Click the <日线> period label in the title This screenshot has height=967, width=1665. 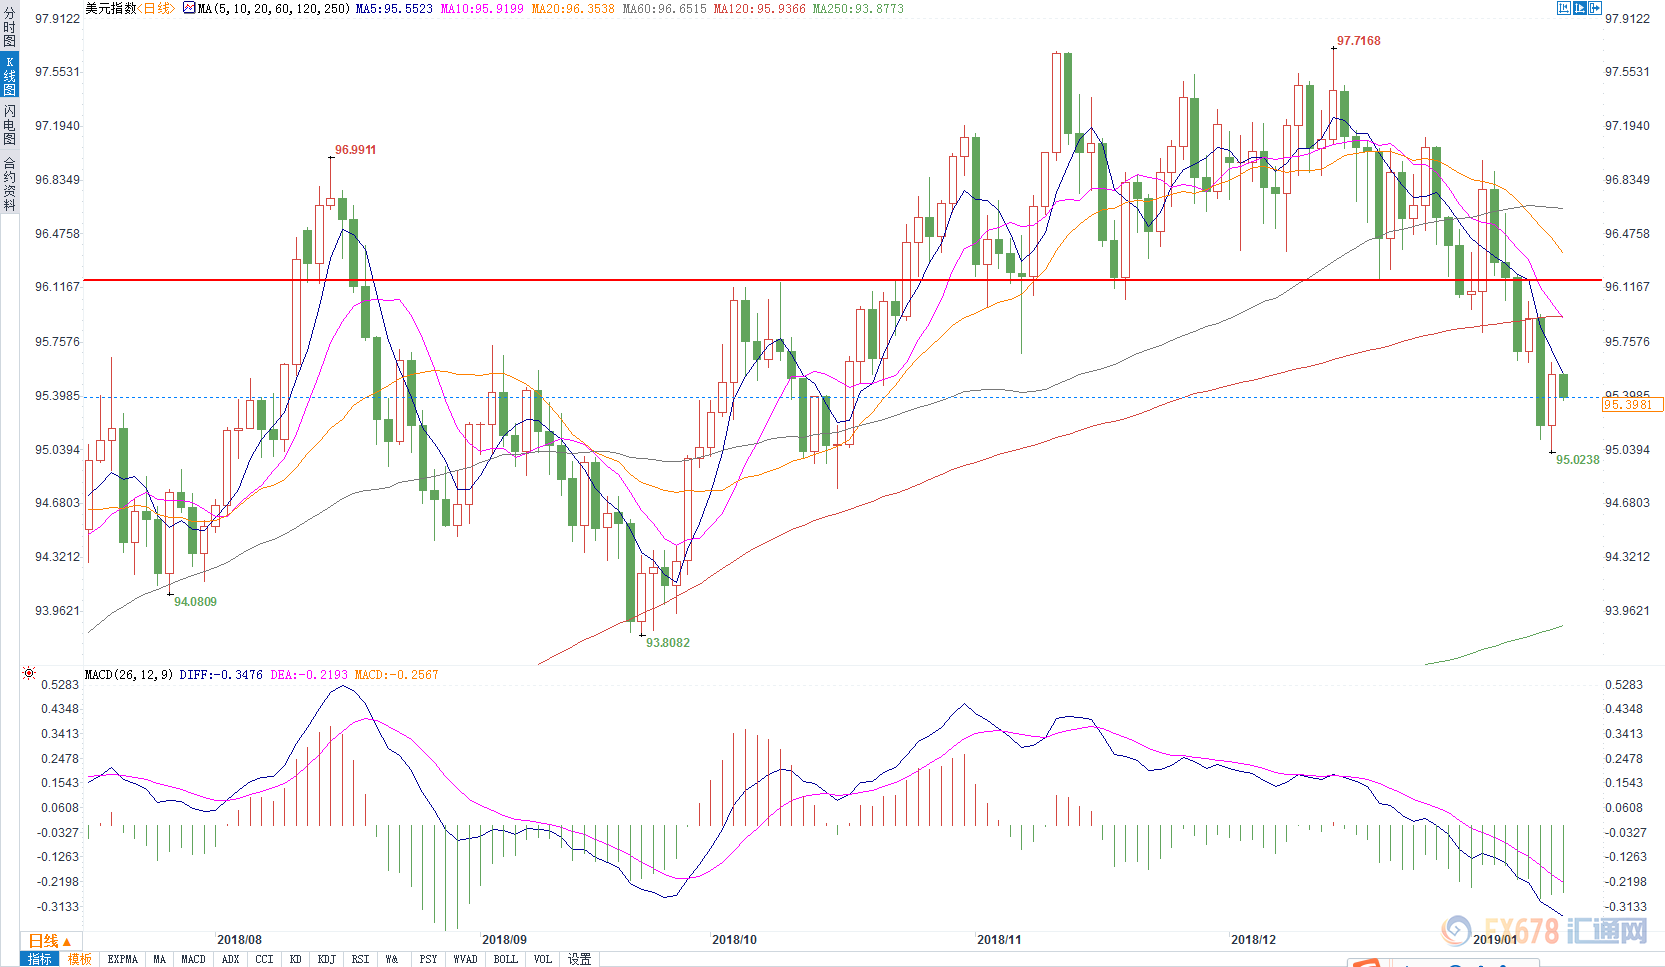click(157, 8)
